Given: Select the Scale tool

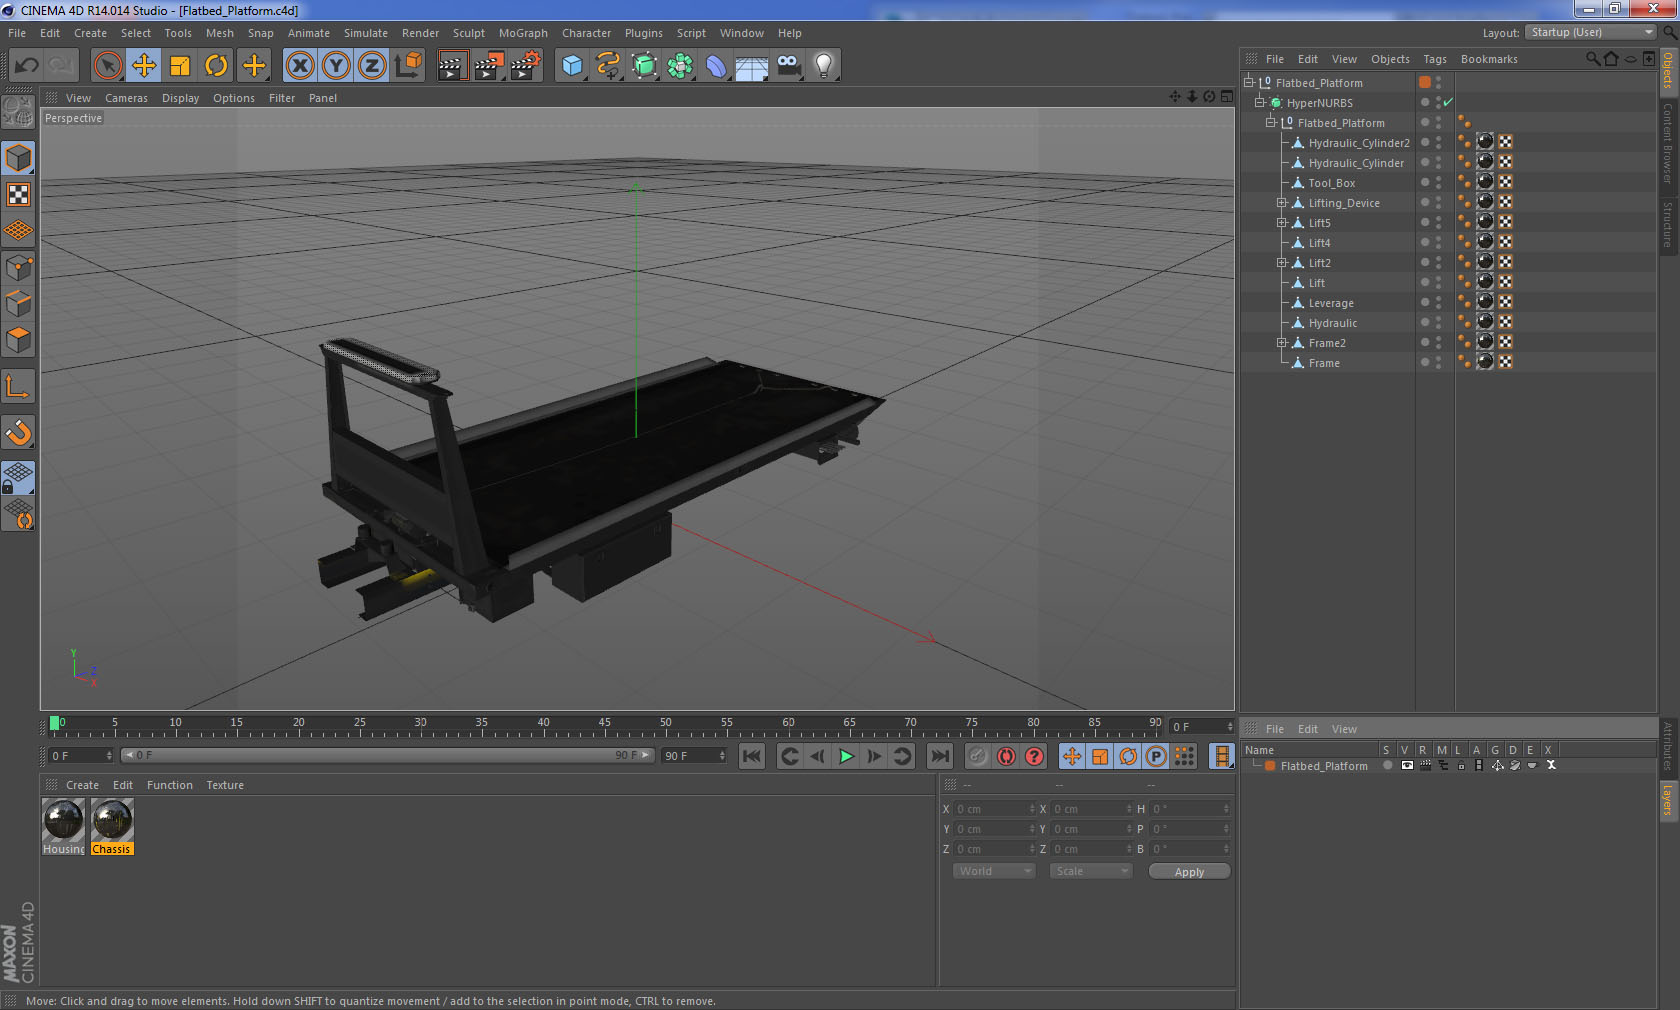Looking at the screenshot, I should coord(180,66).
